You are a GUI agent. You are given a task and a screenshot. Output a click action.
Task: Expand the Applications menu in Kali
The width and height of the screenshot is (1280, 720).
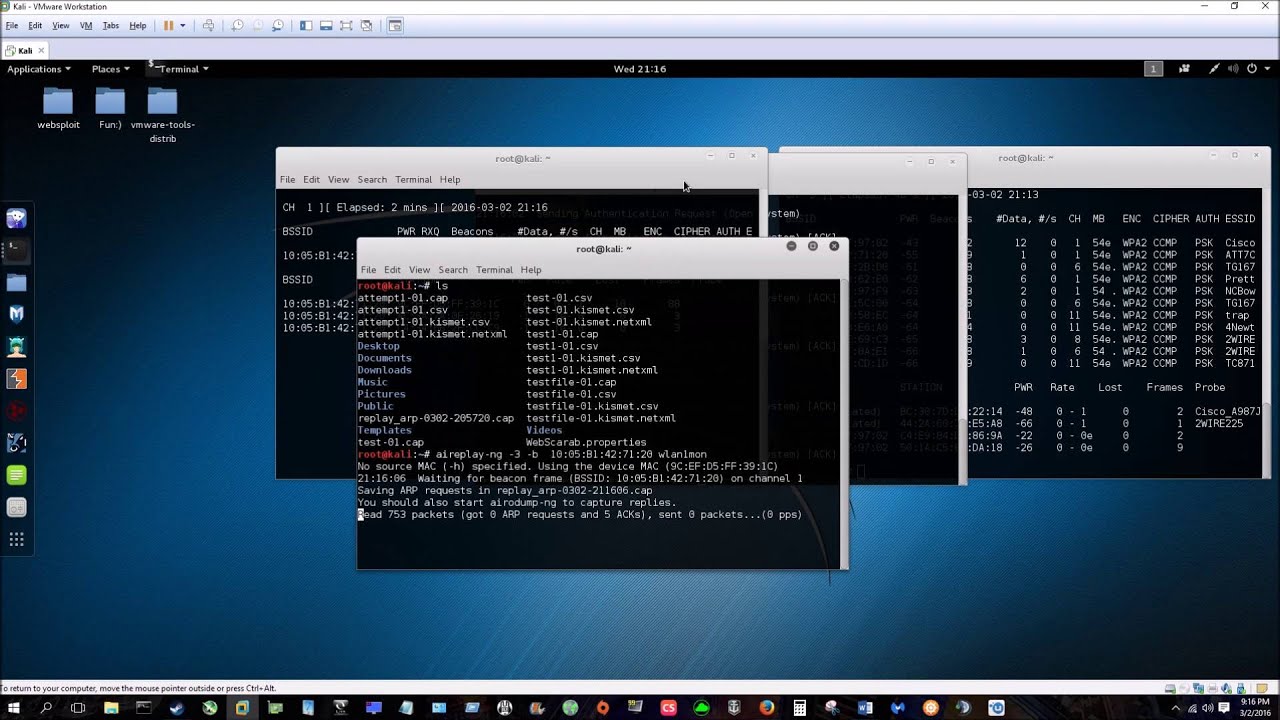[x=39, y=69]
